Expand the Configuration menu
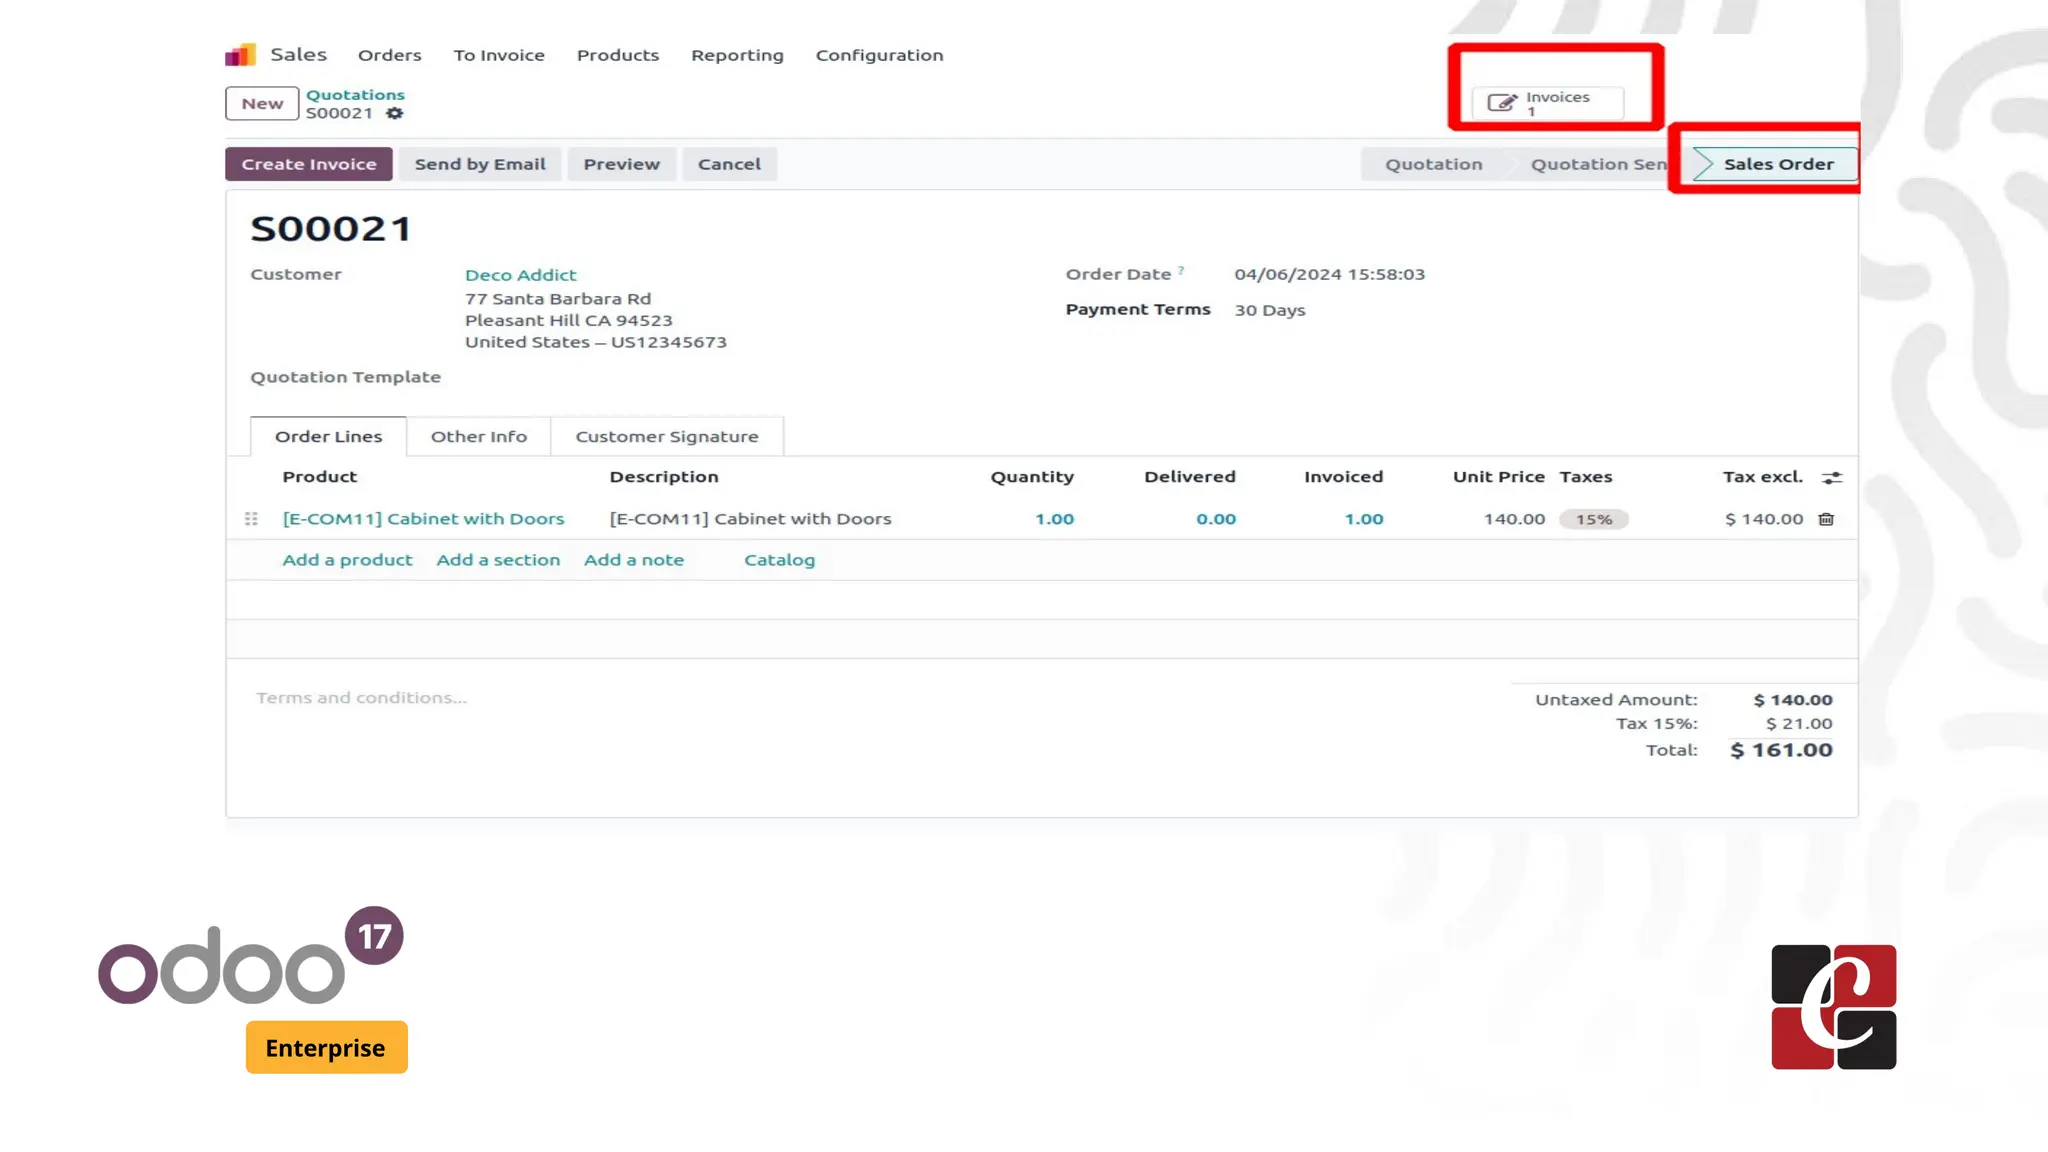 tap(879, 55)
